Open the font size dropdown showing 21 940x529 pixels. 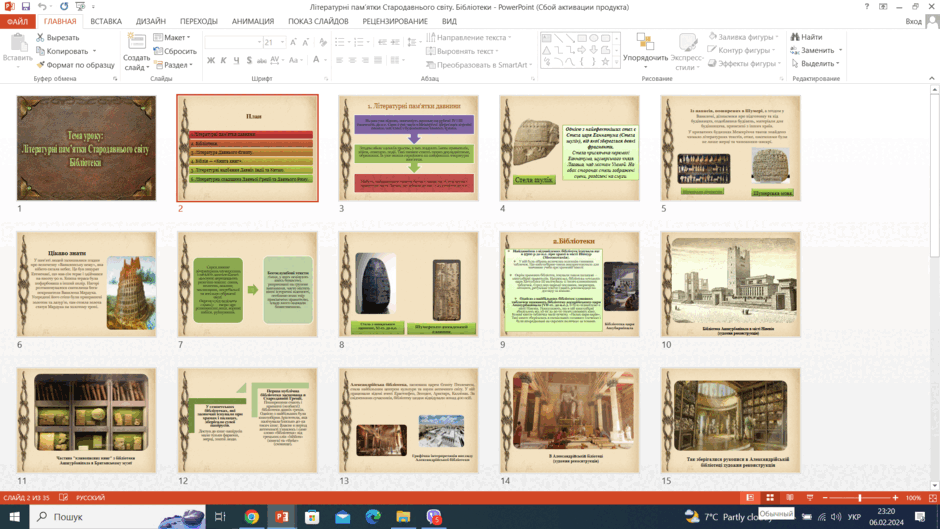click(x=282, y=42)
